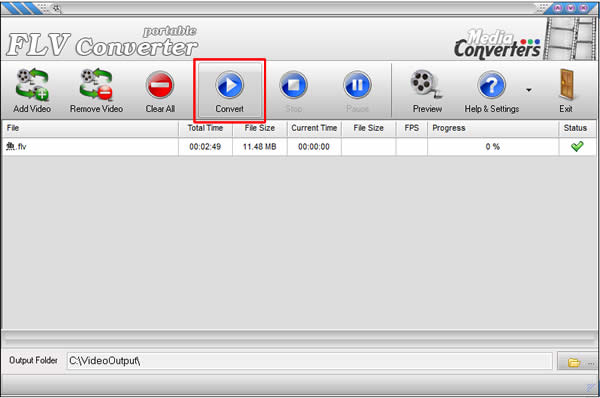Click the 11.48 MB file size cell
Image resolution: width=600 pixels, height=398 pixels.
259,147
